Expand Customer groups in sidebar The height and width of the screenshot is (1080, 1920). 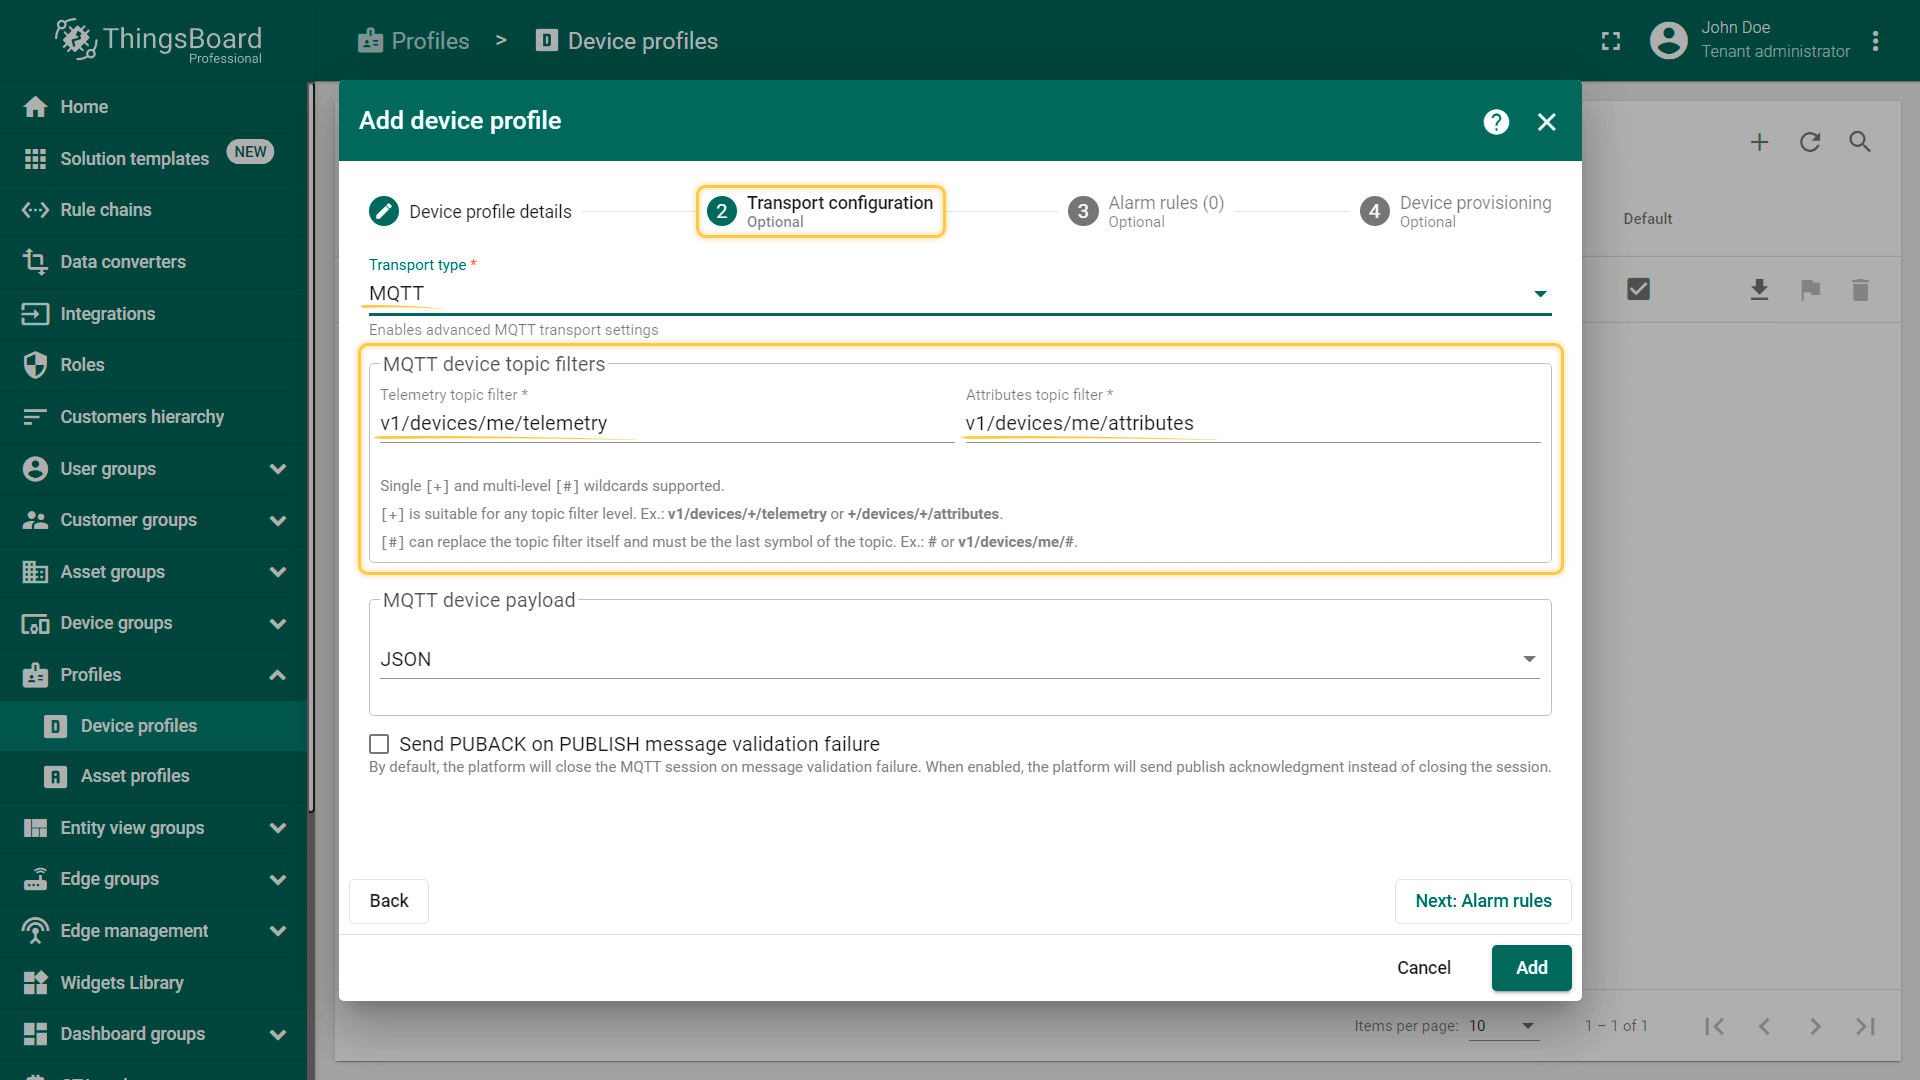point(278,521)
